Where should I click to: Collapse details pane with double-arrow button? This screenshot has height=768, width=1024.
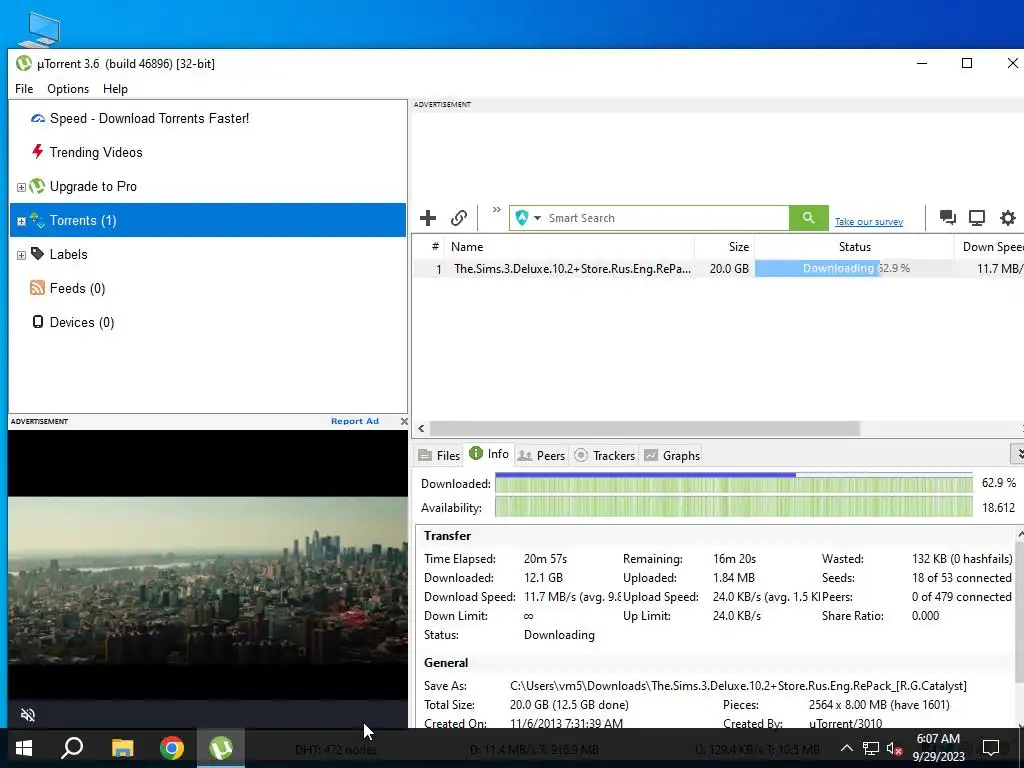coord(1017,453)
